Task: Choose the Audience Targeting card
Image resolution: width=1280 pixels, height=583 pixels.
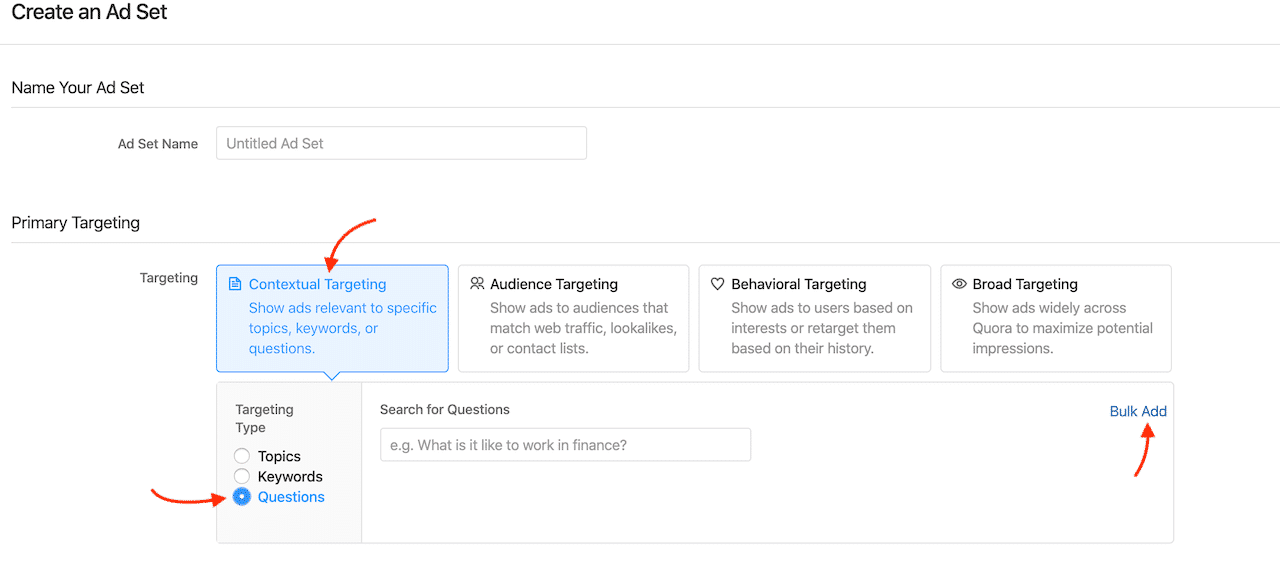Action: (573, 318)
